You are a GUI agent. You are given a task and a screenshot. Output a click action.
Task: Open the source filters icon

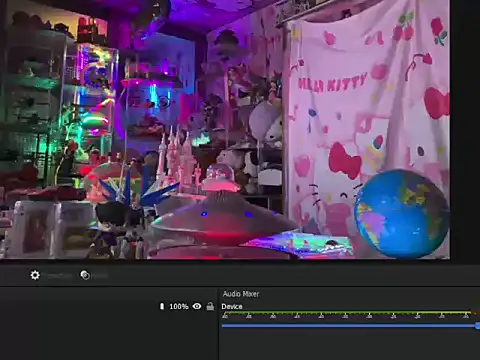click(x=85, y=275)
